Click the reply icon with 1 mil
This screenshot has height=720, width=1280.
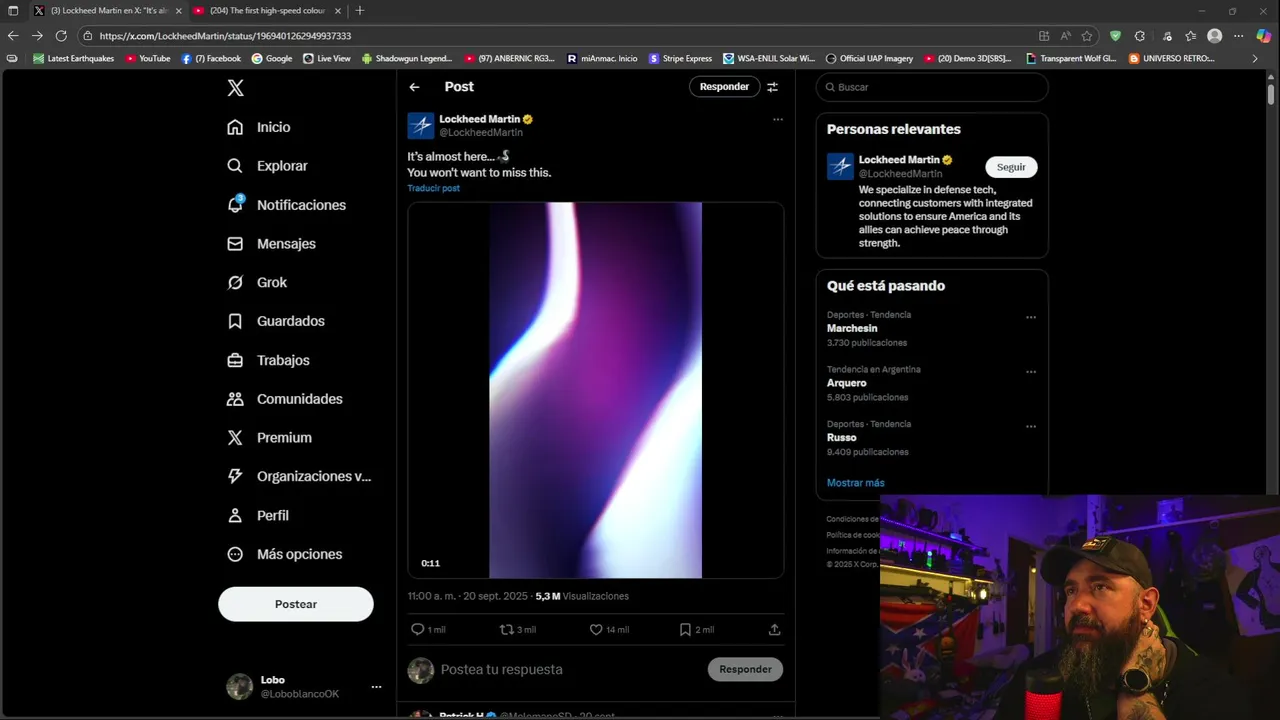[418, 629]
